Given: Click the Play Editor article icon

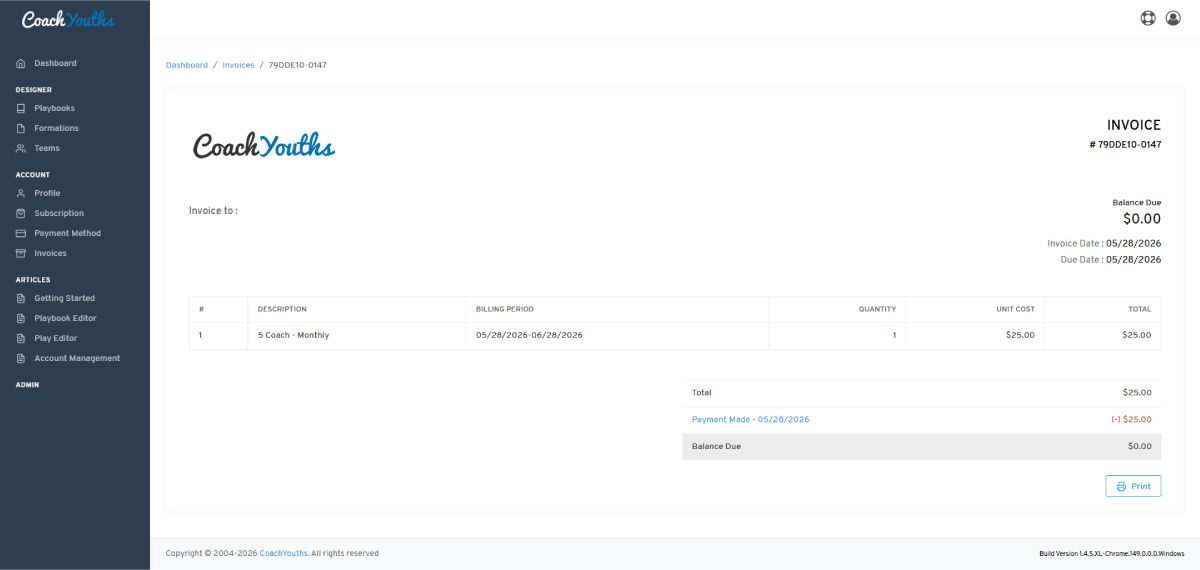Looking at the screenshot, I should (x=21, y=338).
